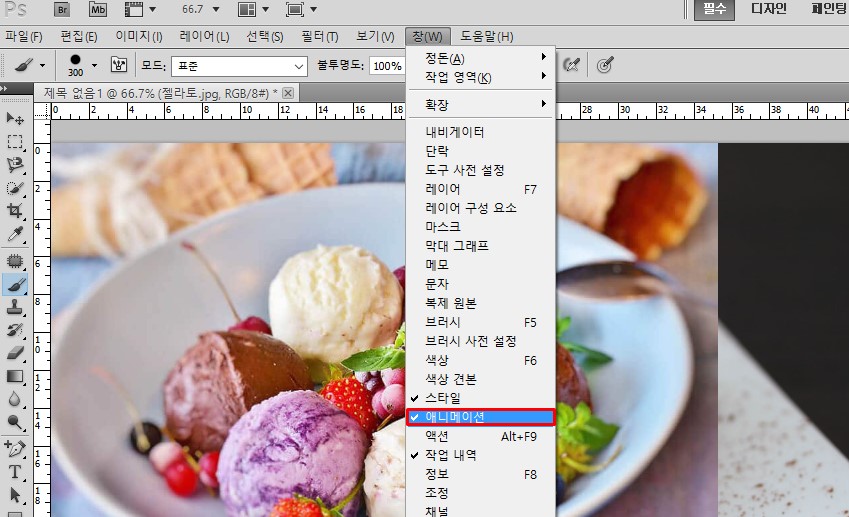849x517 pixels.
Task: Select the Pen tool
Action: click(x=15, y=449)
